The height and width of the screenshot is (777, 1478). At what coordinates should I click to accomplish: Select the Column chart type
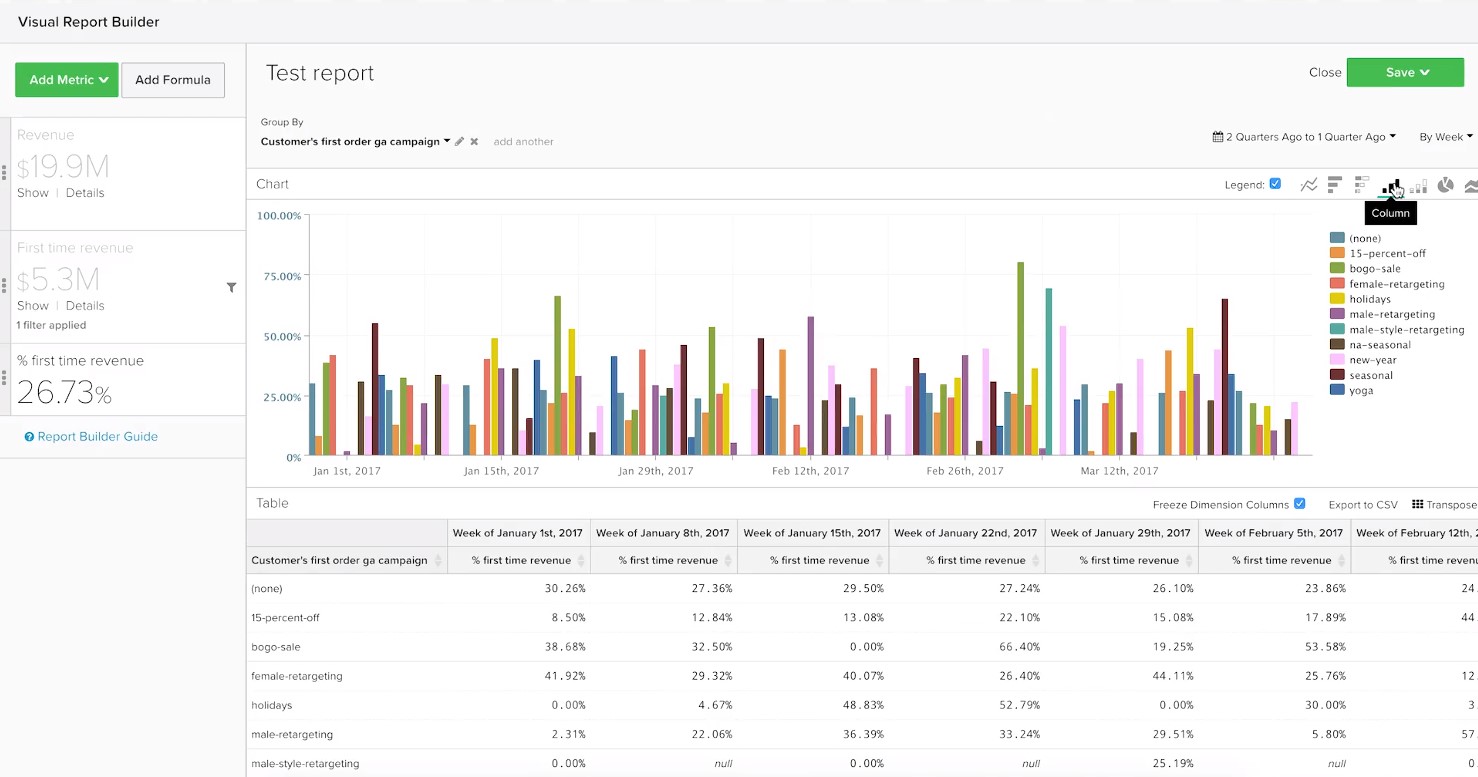1391,184
